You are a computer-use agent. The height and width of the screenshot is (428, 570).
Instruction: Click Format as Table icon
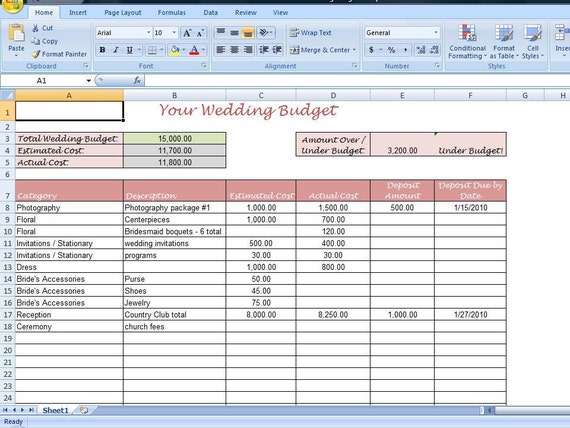tap(504, 42)
